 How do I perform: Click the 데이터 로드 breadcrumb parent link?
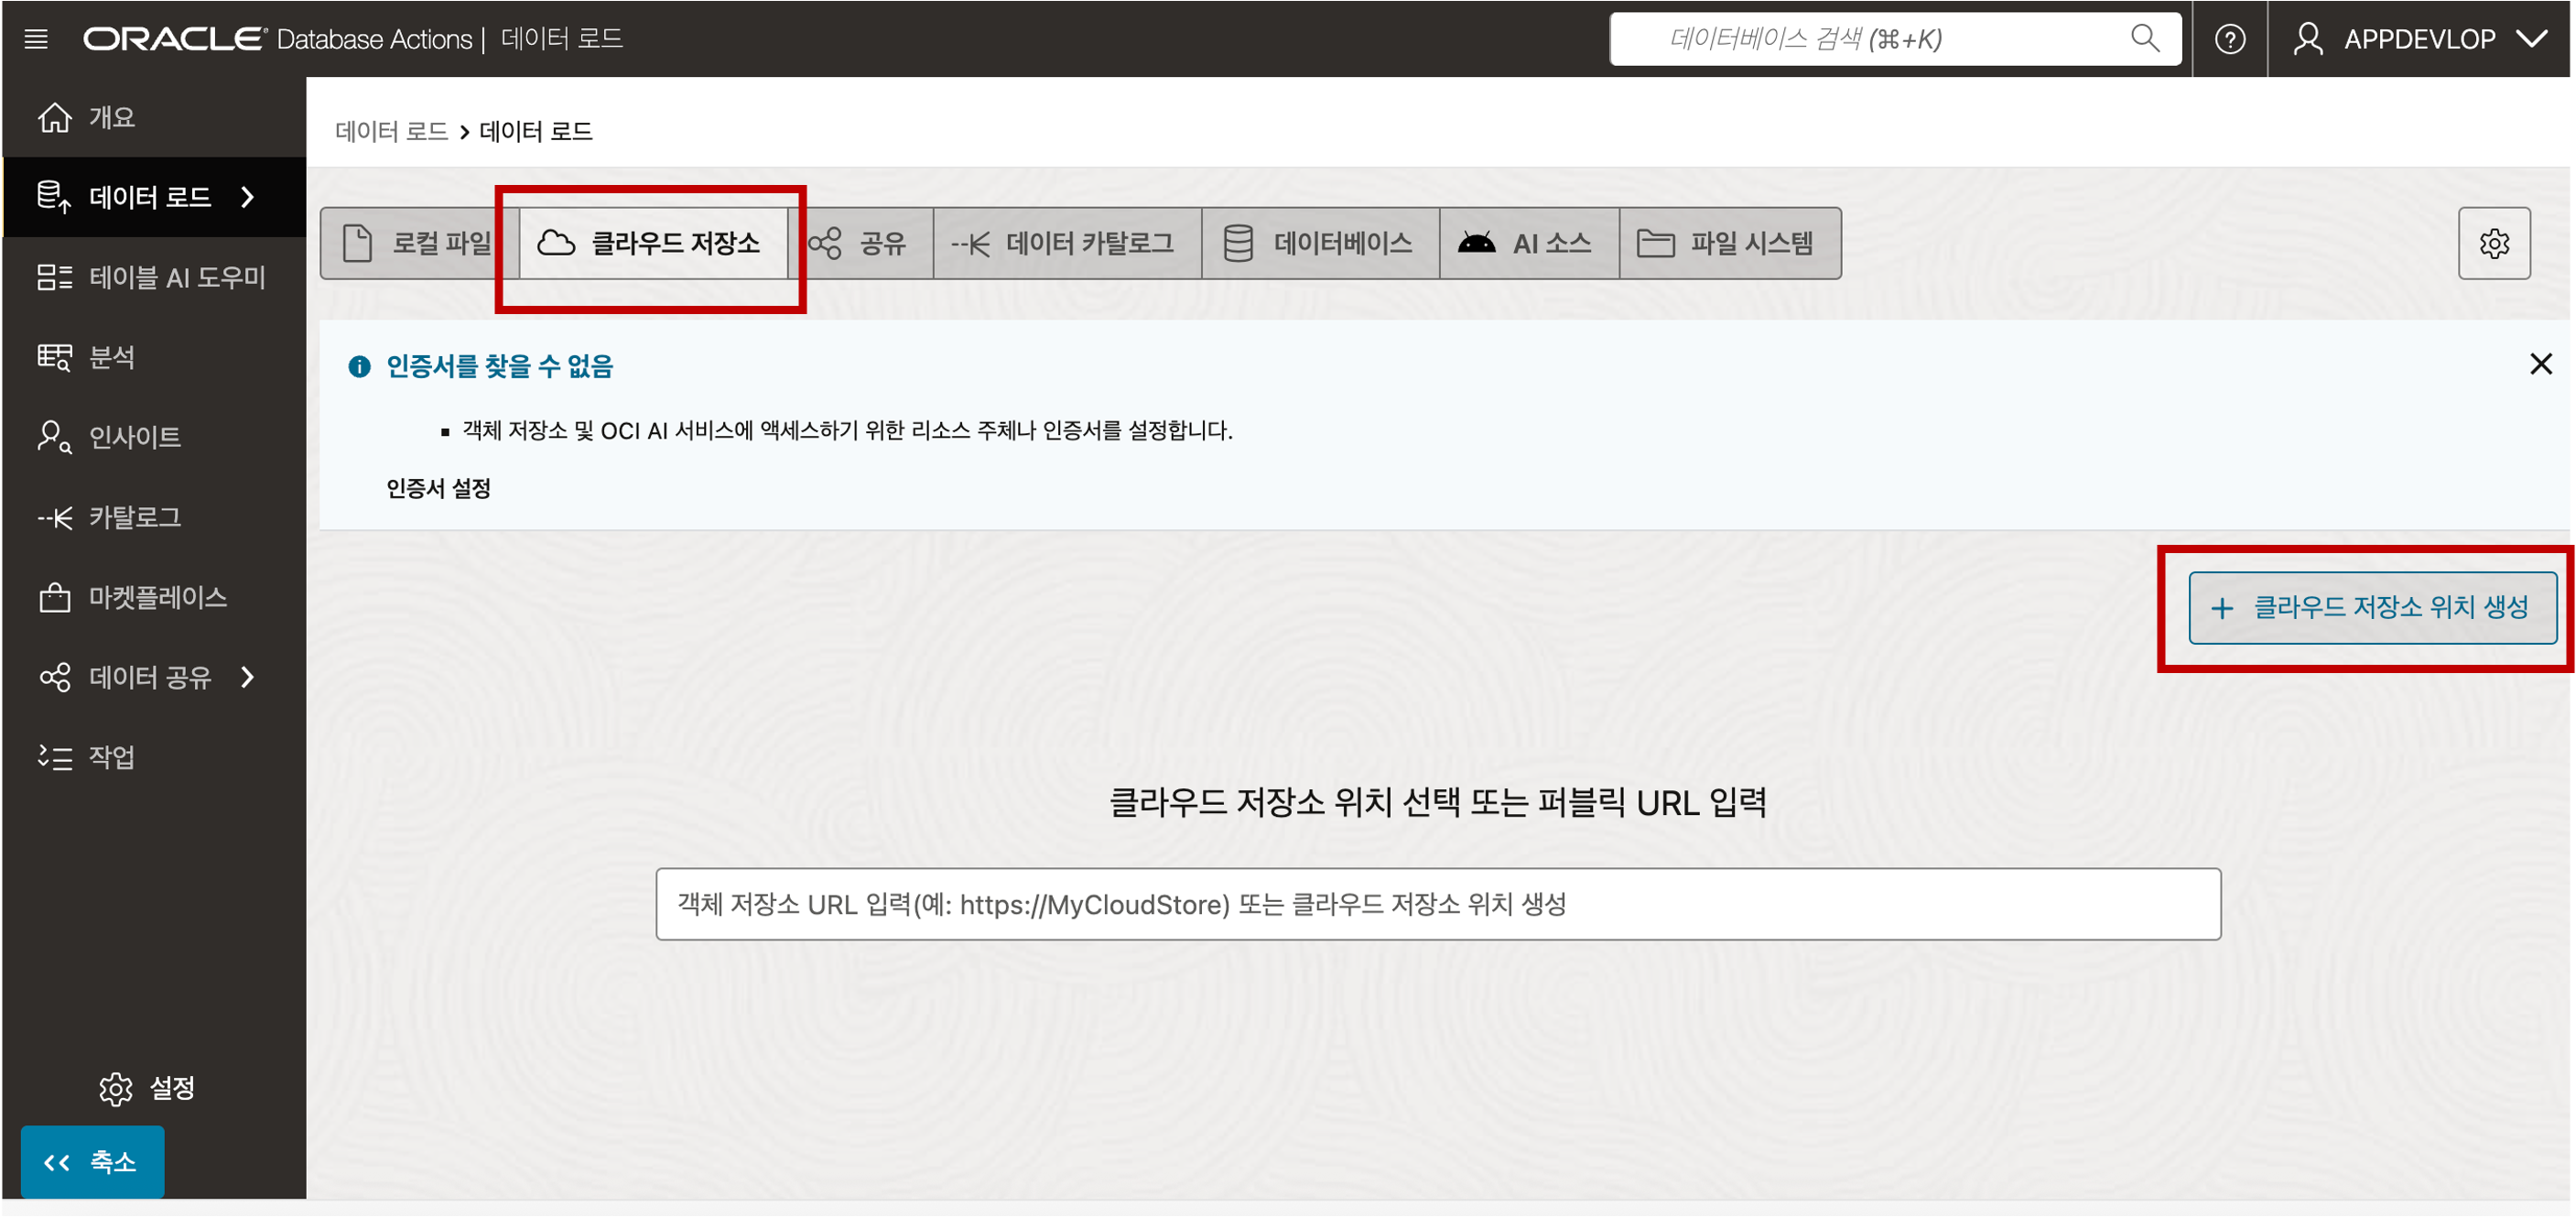click(391, 131)
